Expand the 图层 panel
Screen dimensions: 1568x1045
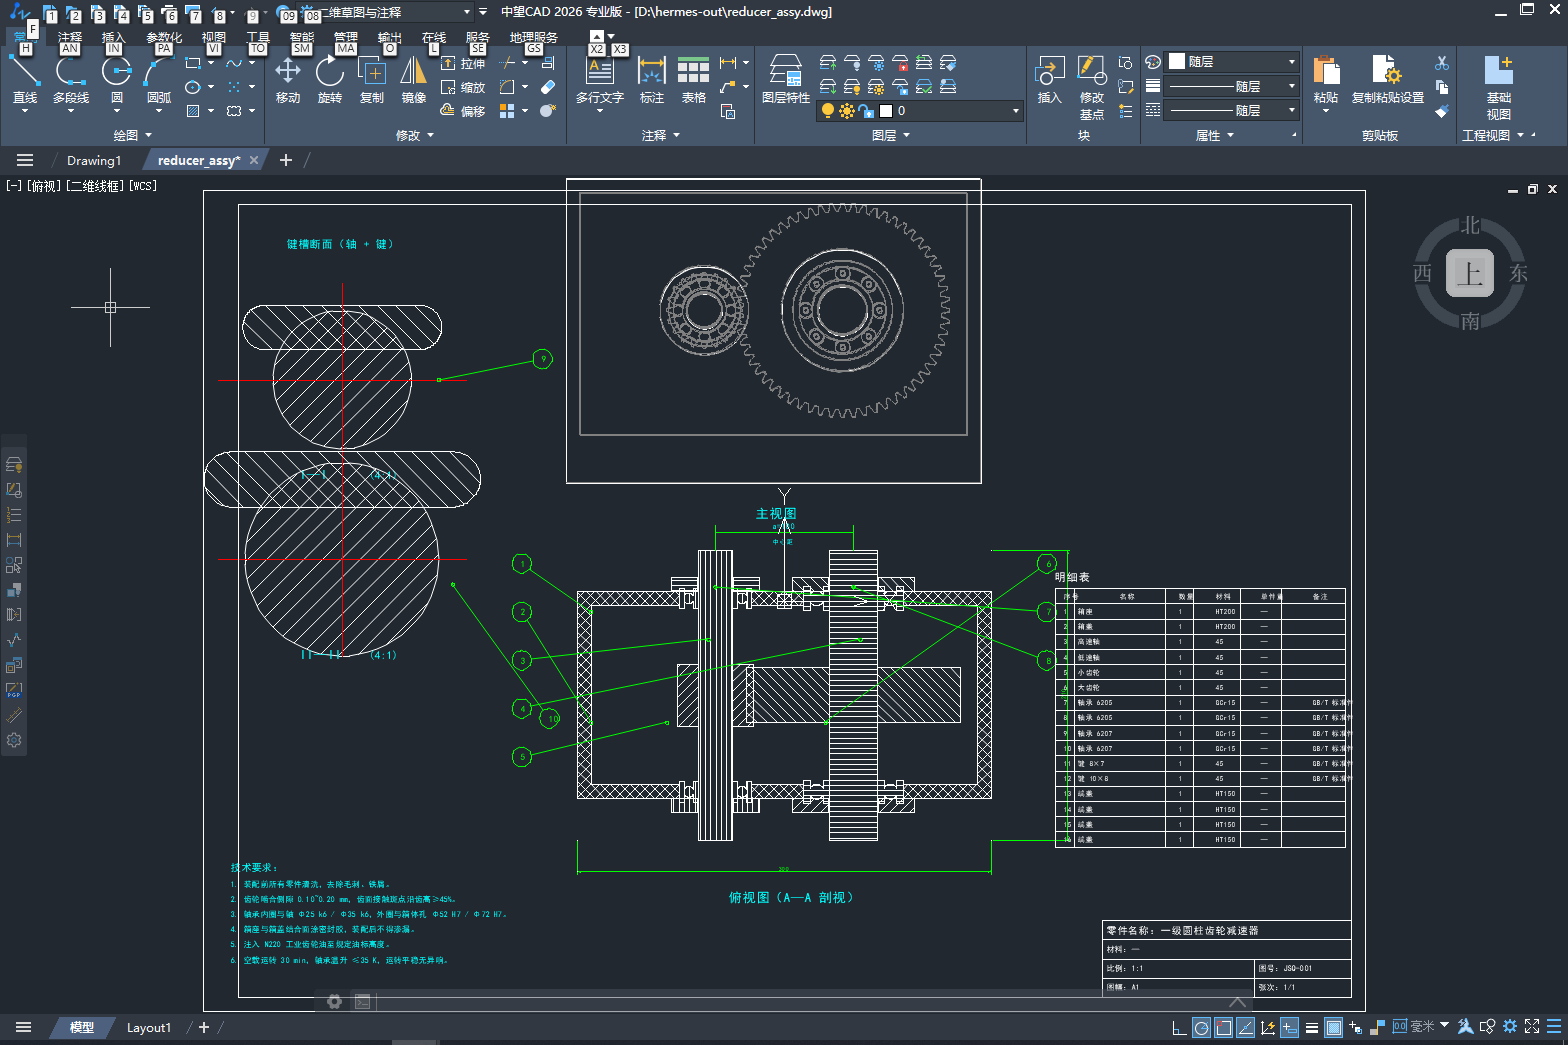coord(891,135)
